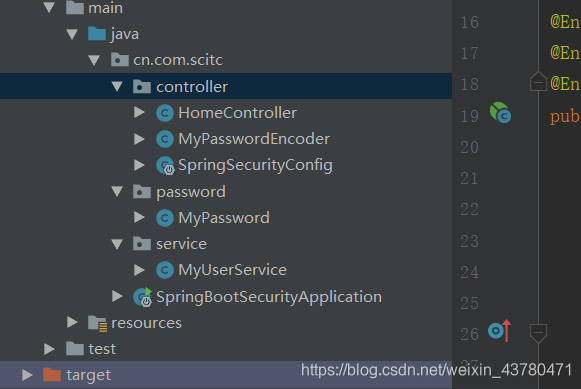Click the 'pub' keyword on line 19
581x389 pixels.
click(x=565, y=117)
